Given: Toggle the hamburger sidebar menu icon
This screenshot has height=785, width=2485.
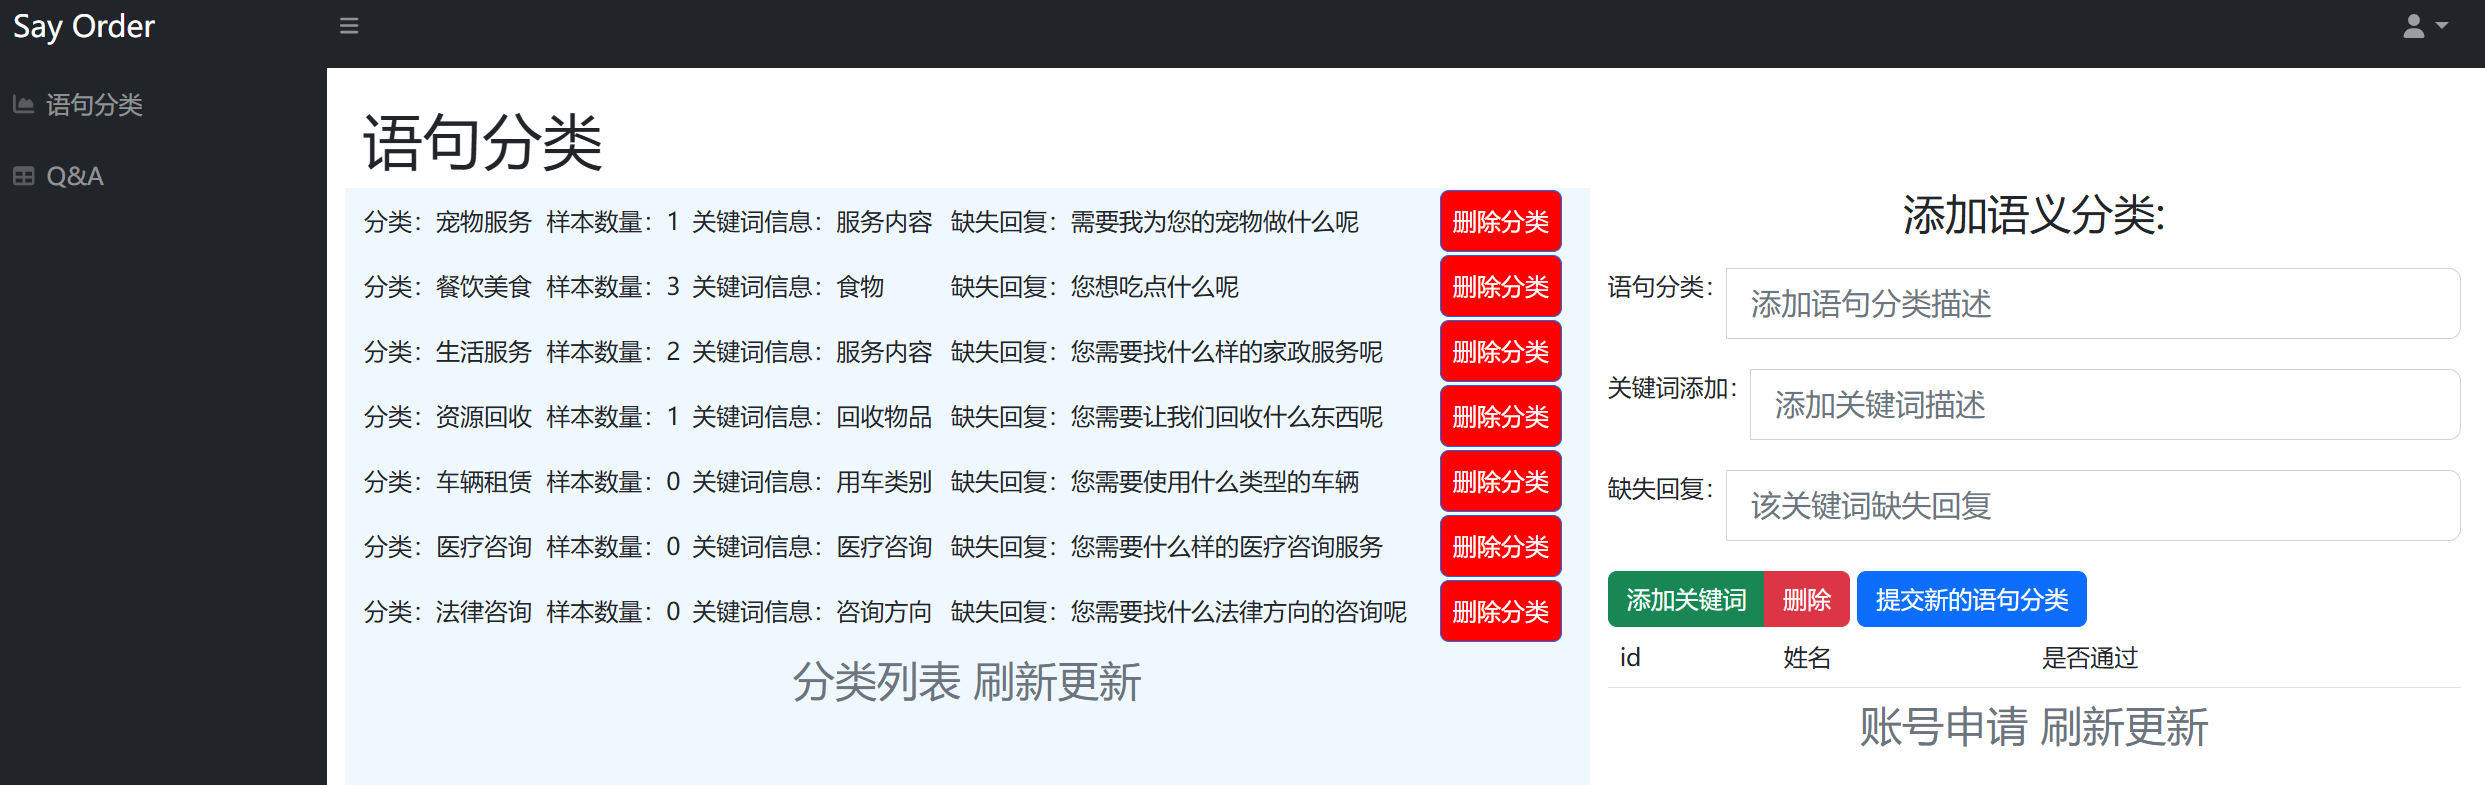Looking at the screenshot, I should pos(348,26).
